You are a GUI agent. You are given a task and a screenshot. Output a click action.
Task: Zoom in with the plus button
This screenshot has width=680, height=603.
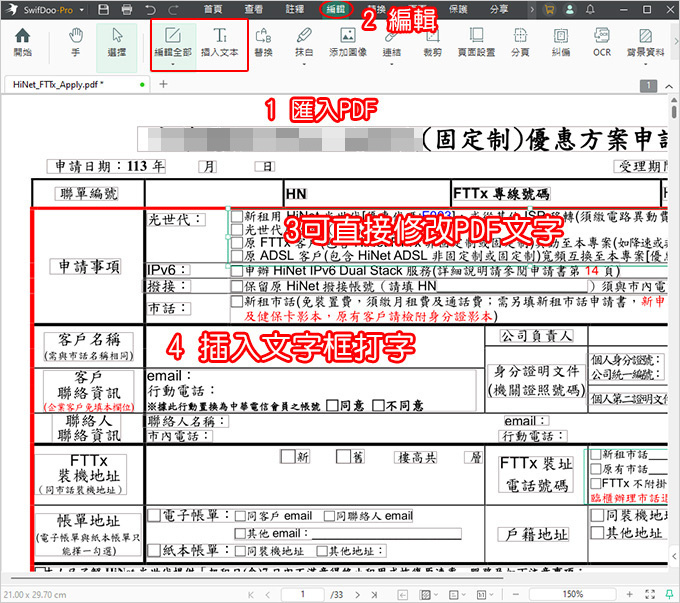click(x=630, y=594)
